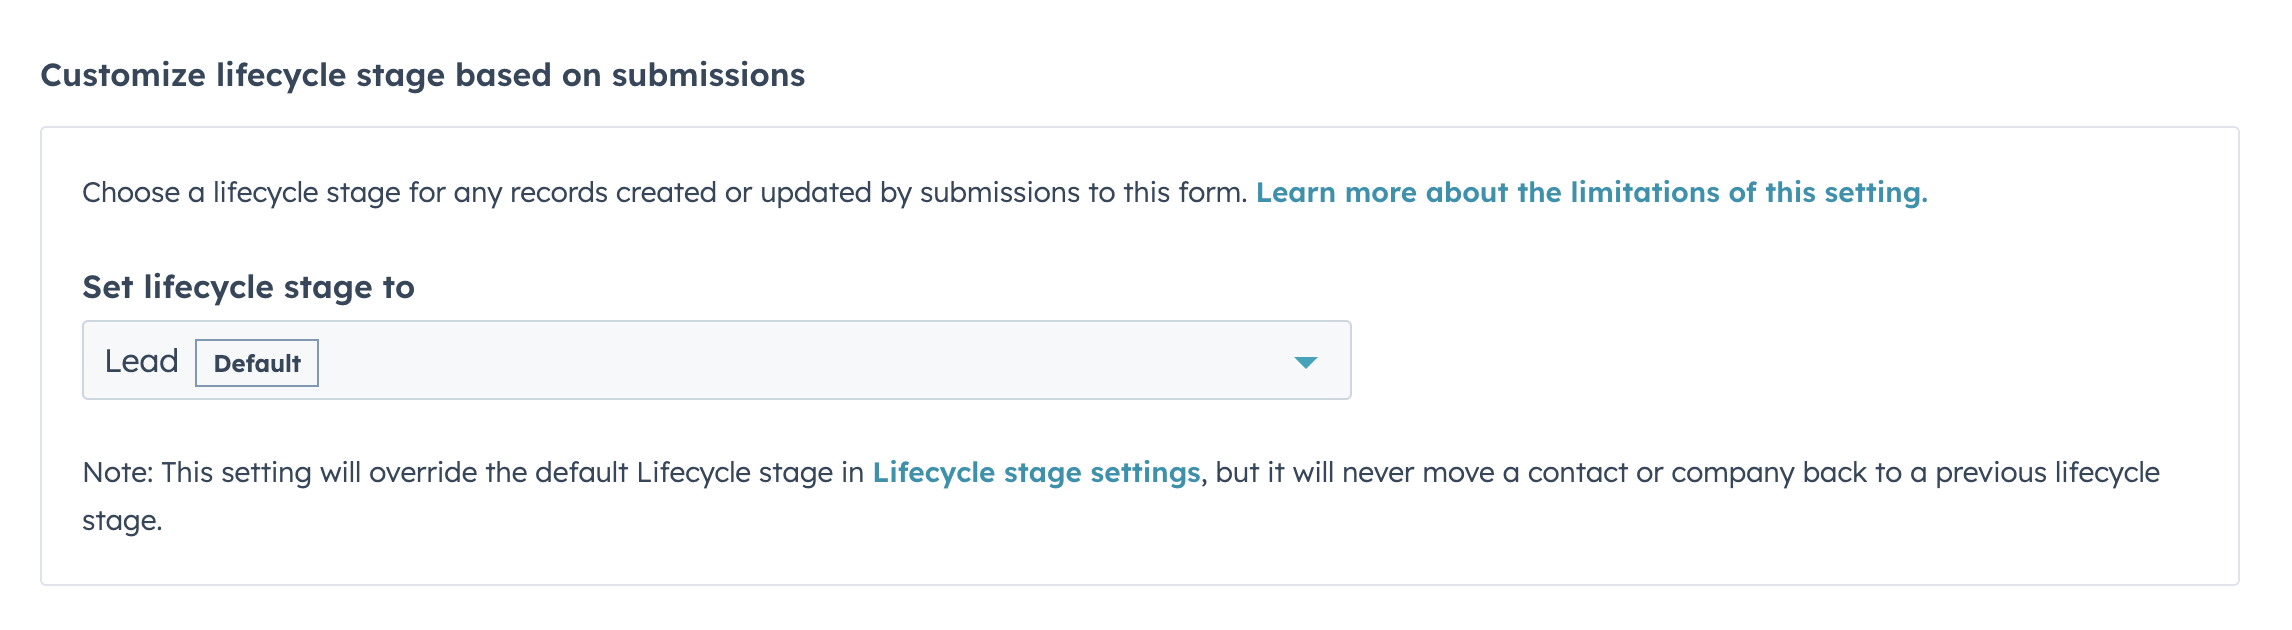Click the 'Set lifecycle stage to' heading
2292x630 pixels.
tap(251, 288)
